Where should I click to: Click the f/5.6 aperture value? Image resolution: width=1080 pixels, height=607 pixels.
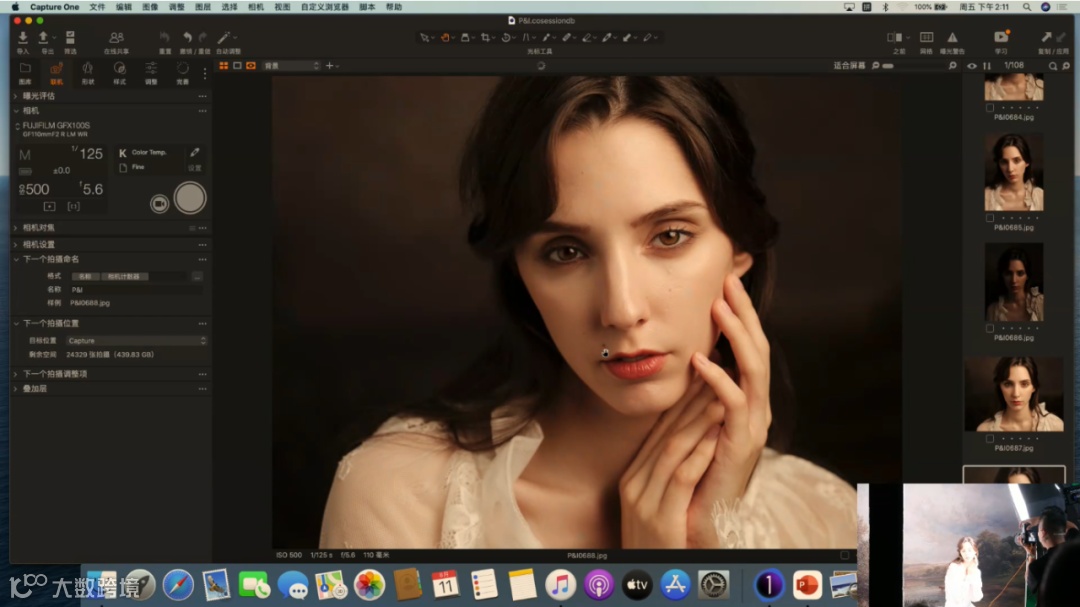tap(91, 189)
